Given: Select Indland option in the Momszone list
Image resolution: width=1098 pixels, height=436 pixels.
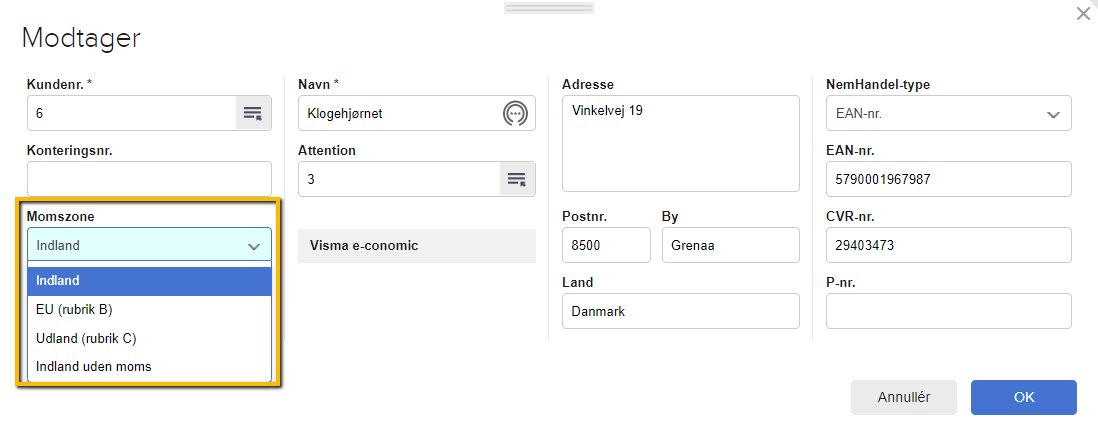Looking at the screenshot, I should click(x=149, y=281).
